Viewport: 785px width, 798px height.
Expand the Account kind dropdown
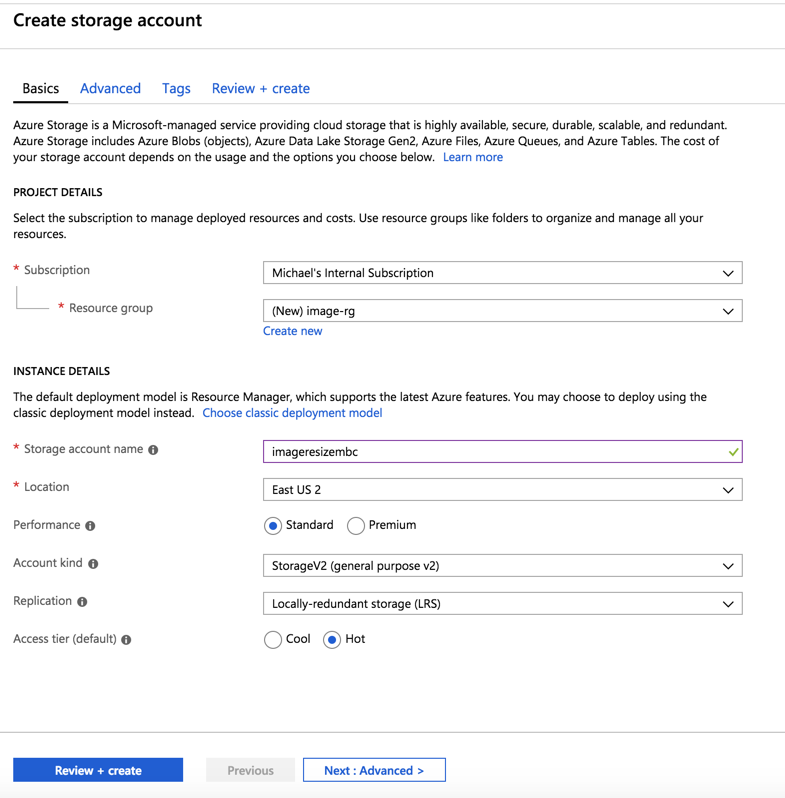(x=502, y=566)
